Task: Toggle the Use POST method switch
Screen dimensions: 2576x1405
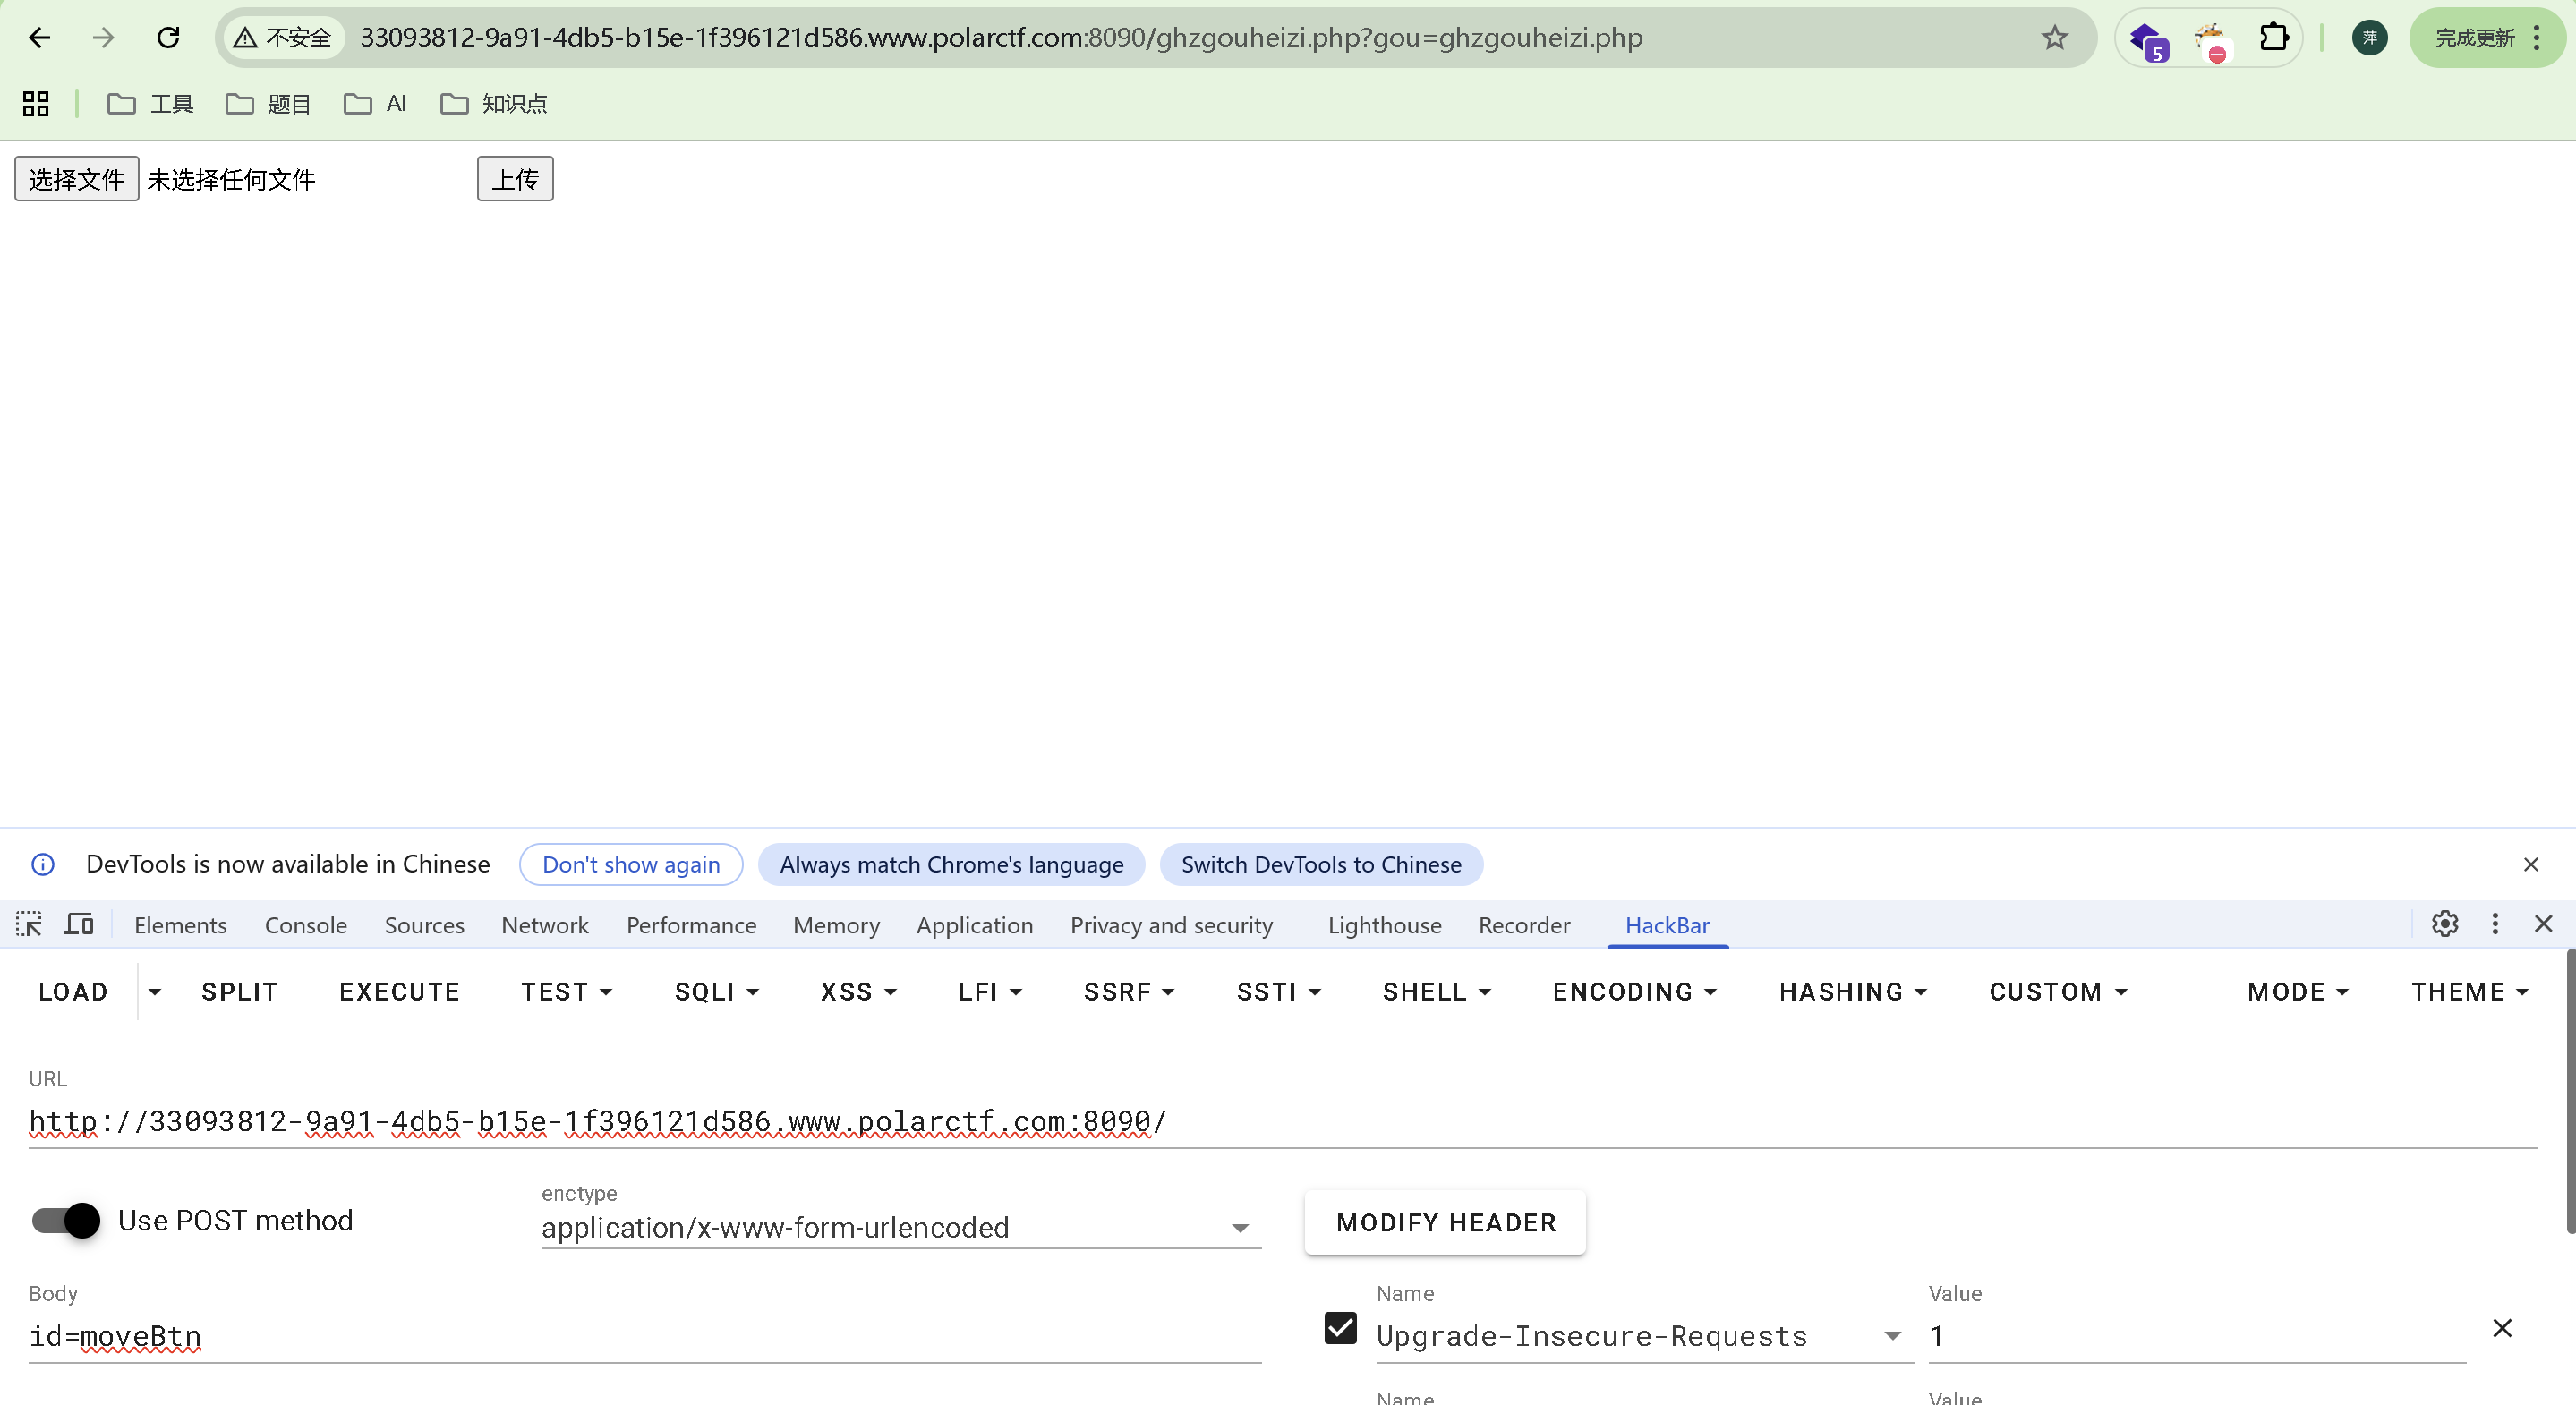Action: [66, 1220]
